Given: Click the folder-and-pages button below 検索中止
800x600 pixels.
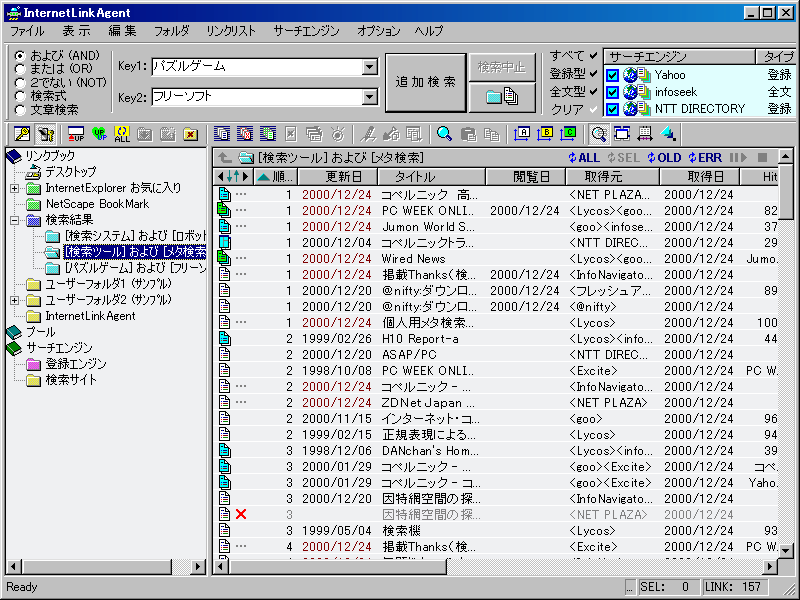Looking at the screenshot, I should pyautogui.click(x=503, y=96).
